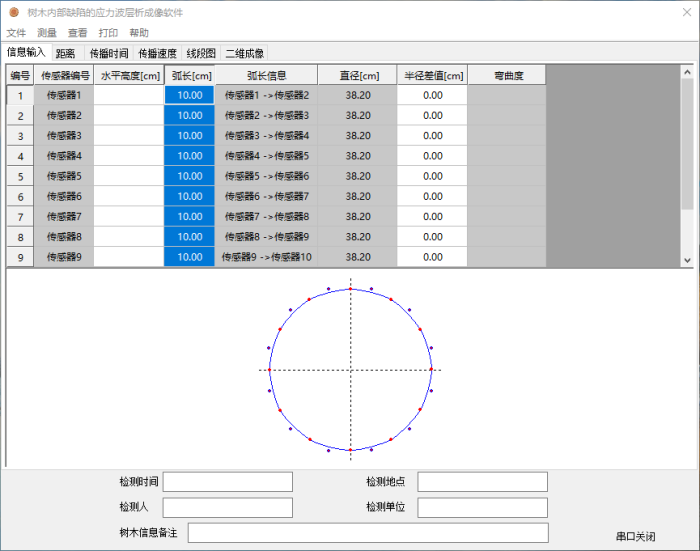Select the 水平高度 cell for 传感器1
700x551 pixels.
point(128,95)
